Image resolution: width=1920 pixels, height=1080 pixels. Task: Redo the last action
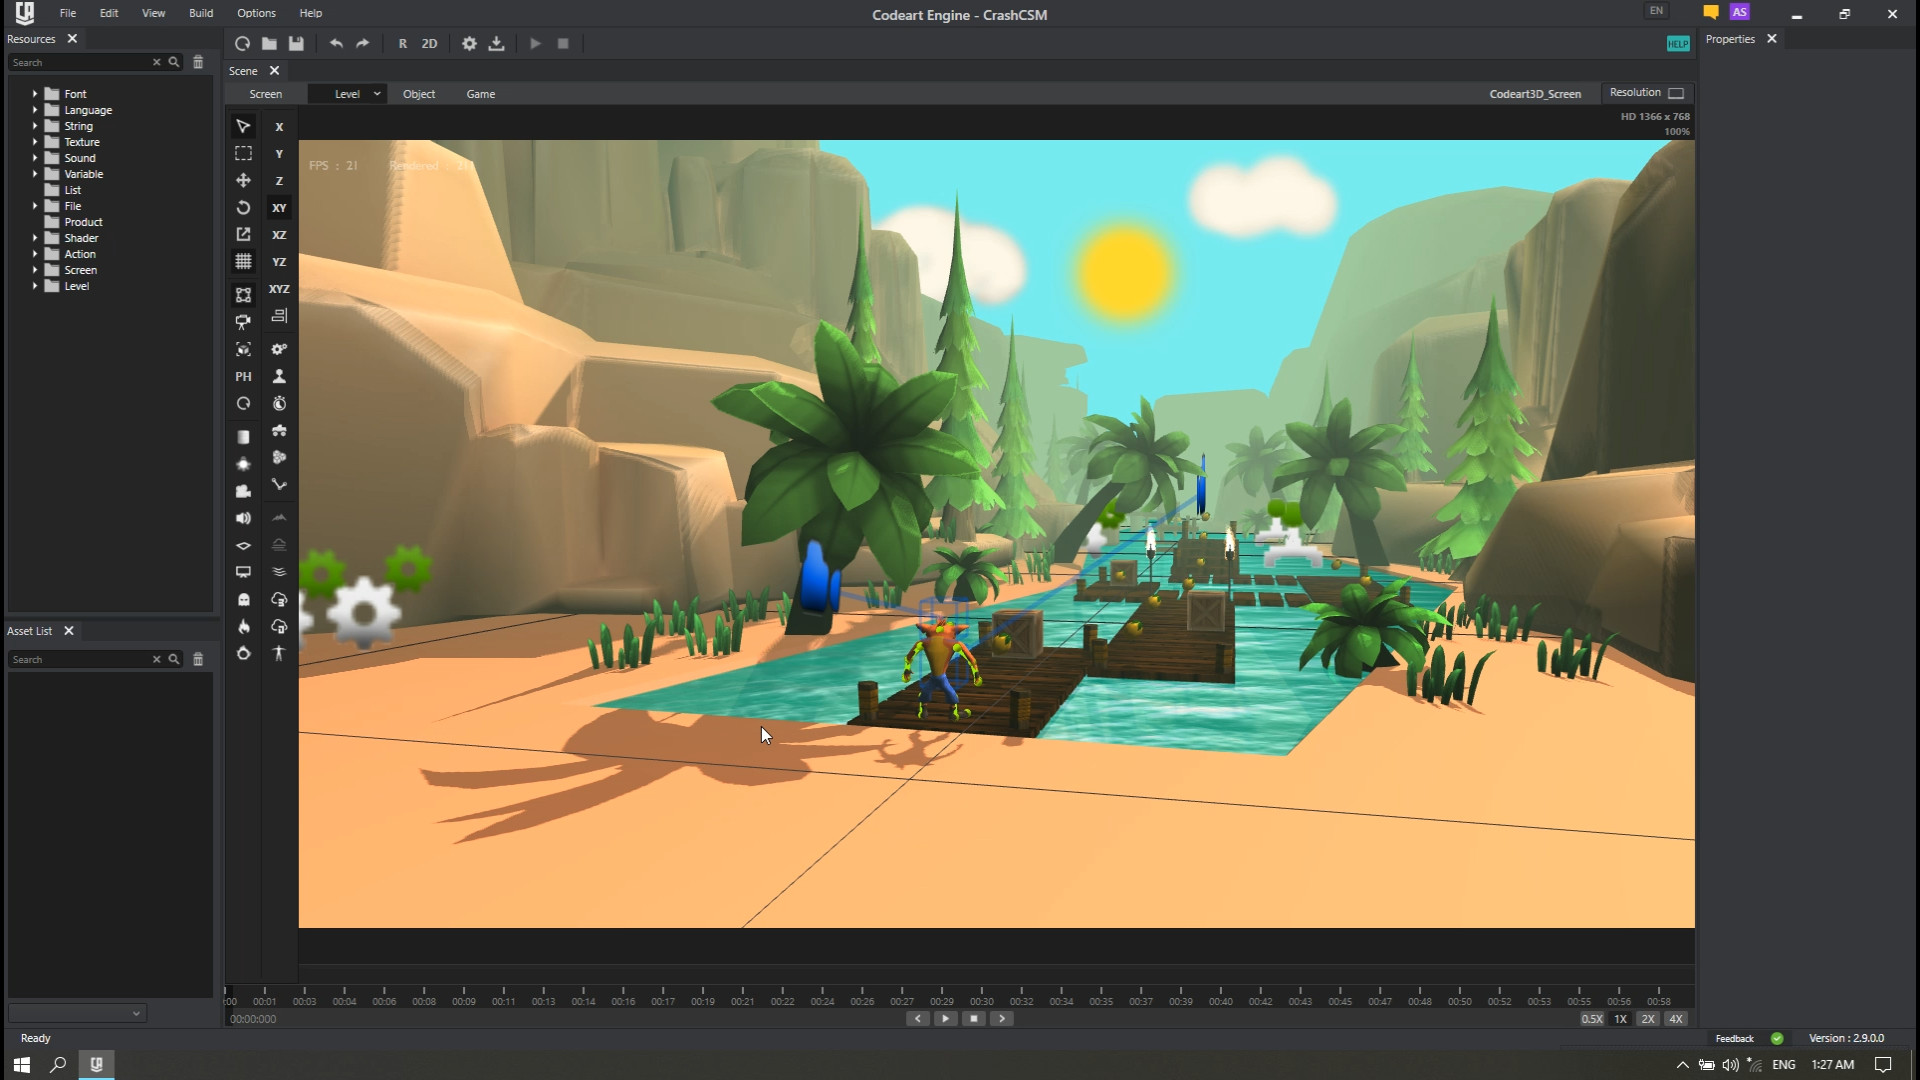pos(363,44)
